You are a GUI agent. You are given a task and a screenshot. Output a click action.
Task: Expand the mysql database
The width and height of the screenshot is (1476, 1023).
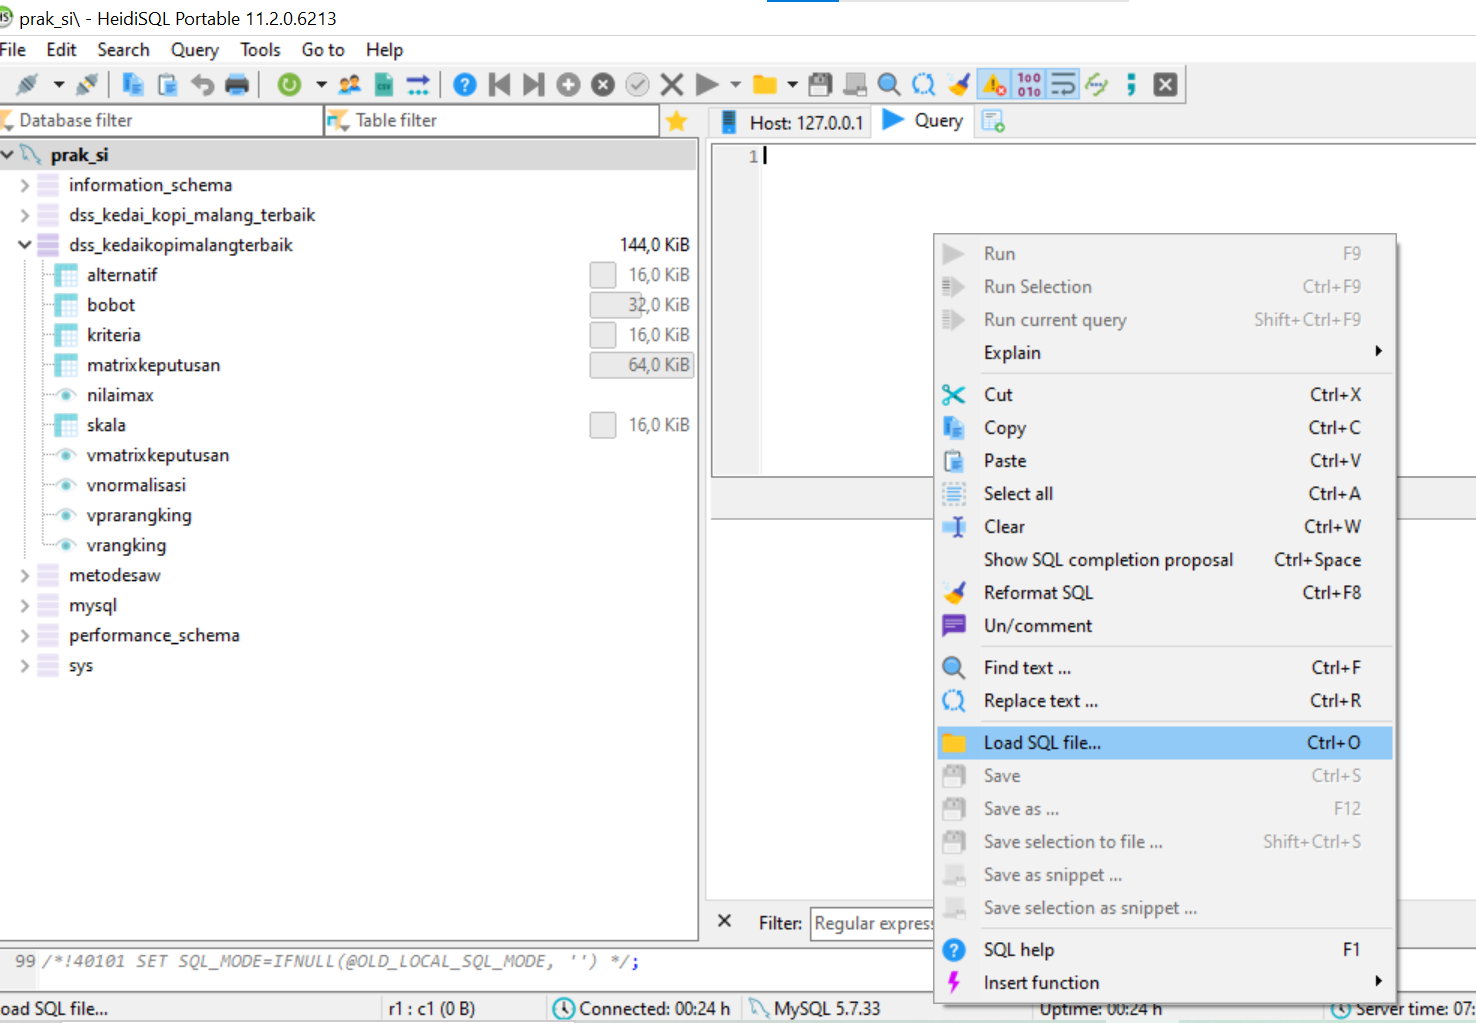click(25, 605)
